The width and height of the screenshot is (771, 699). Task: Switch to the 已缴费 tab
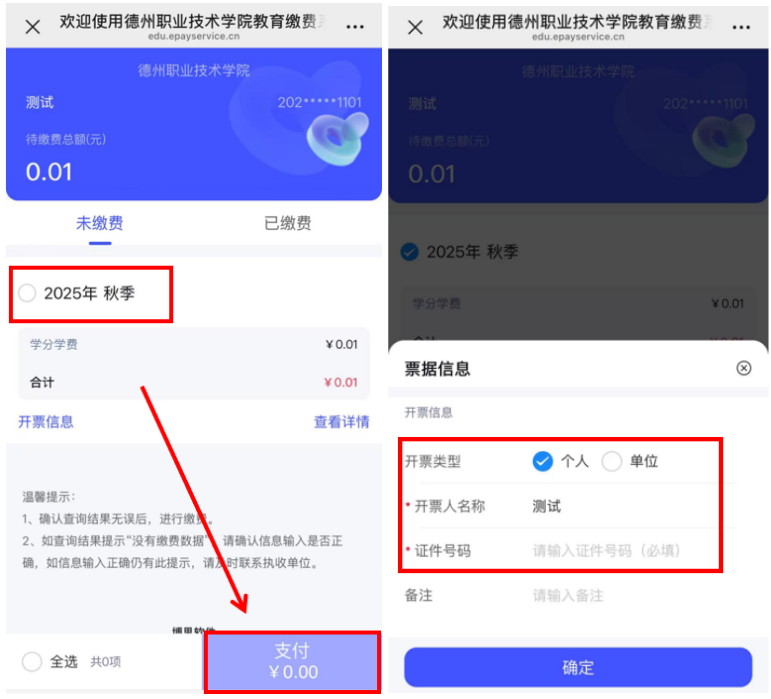click(288, 223)
